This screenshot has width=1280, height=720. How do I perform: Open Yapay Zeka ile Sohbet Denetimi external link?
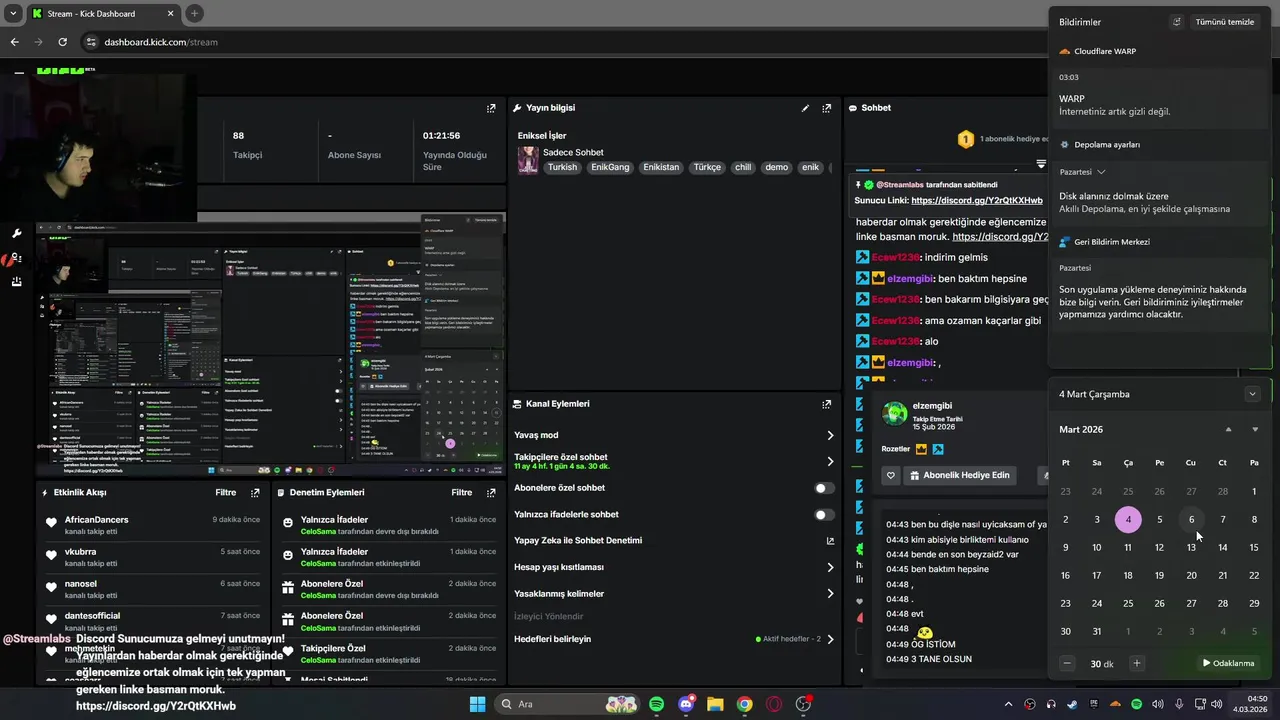830,541
